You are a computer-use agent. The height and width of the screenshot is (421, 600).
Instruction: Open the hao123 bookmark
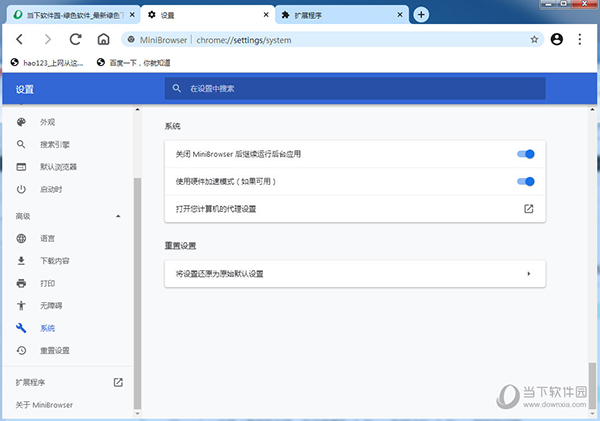47,63
